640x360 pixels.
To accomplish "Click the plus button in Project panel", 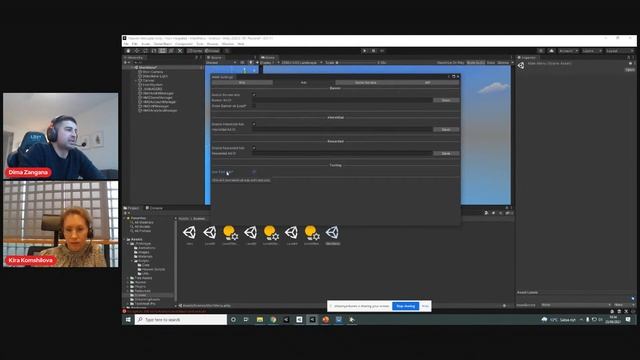I will (x=126, y=213).
